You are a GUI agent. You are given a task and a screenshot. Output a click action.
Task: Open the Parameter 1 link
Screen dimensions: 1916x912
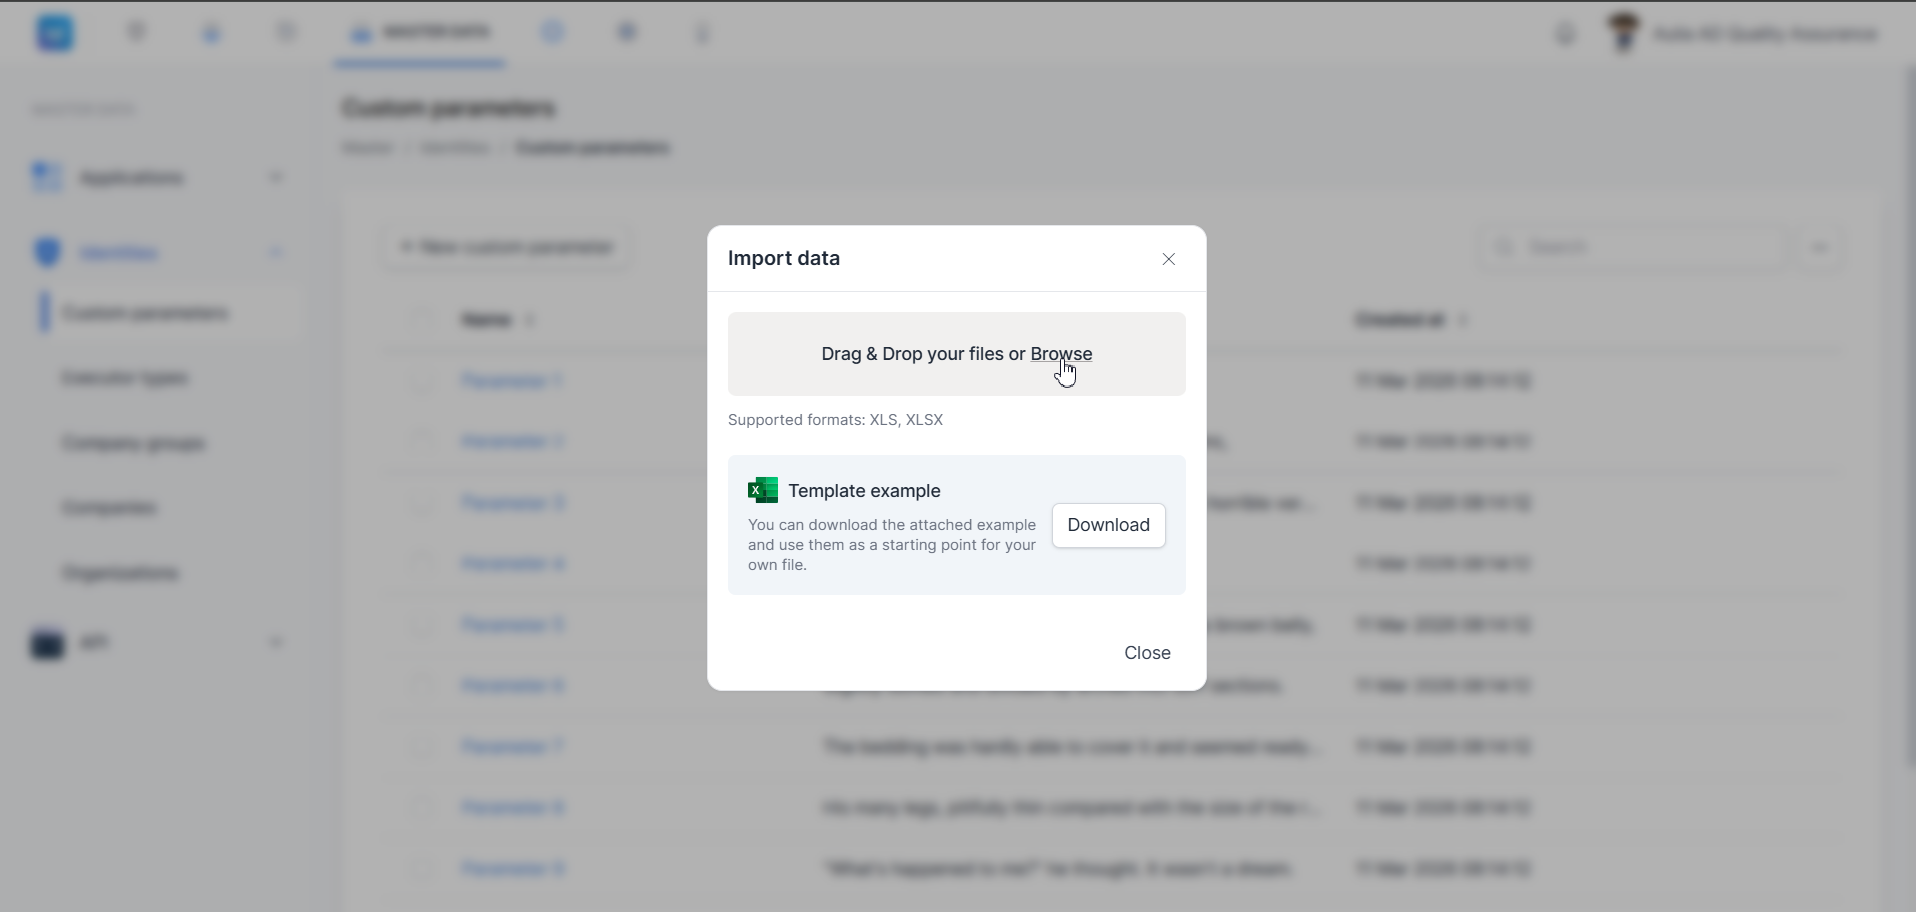512,381
